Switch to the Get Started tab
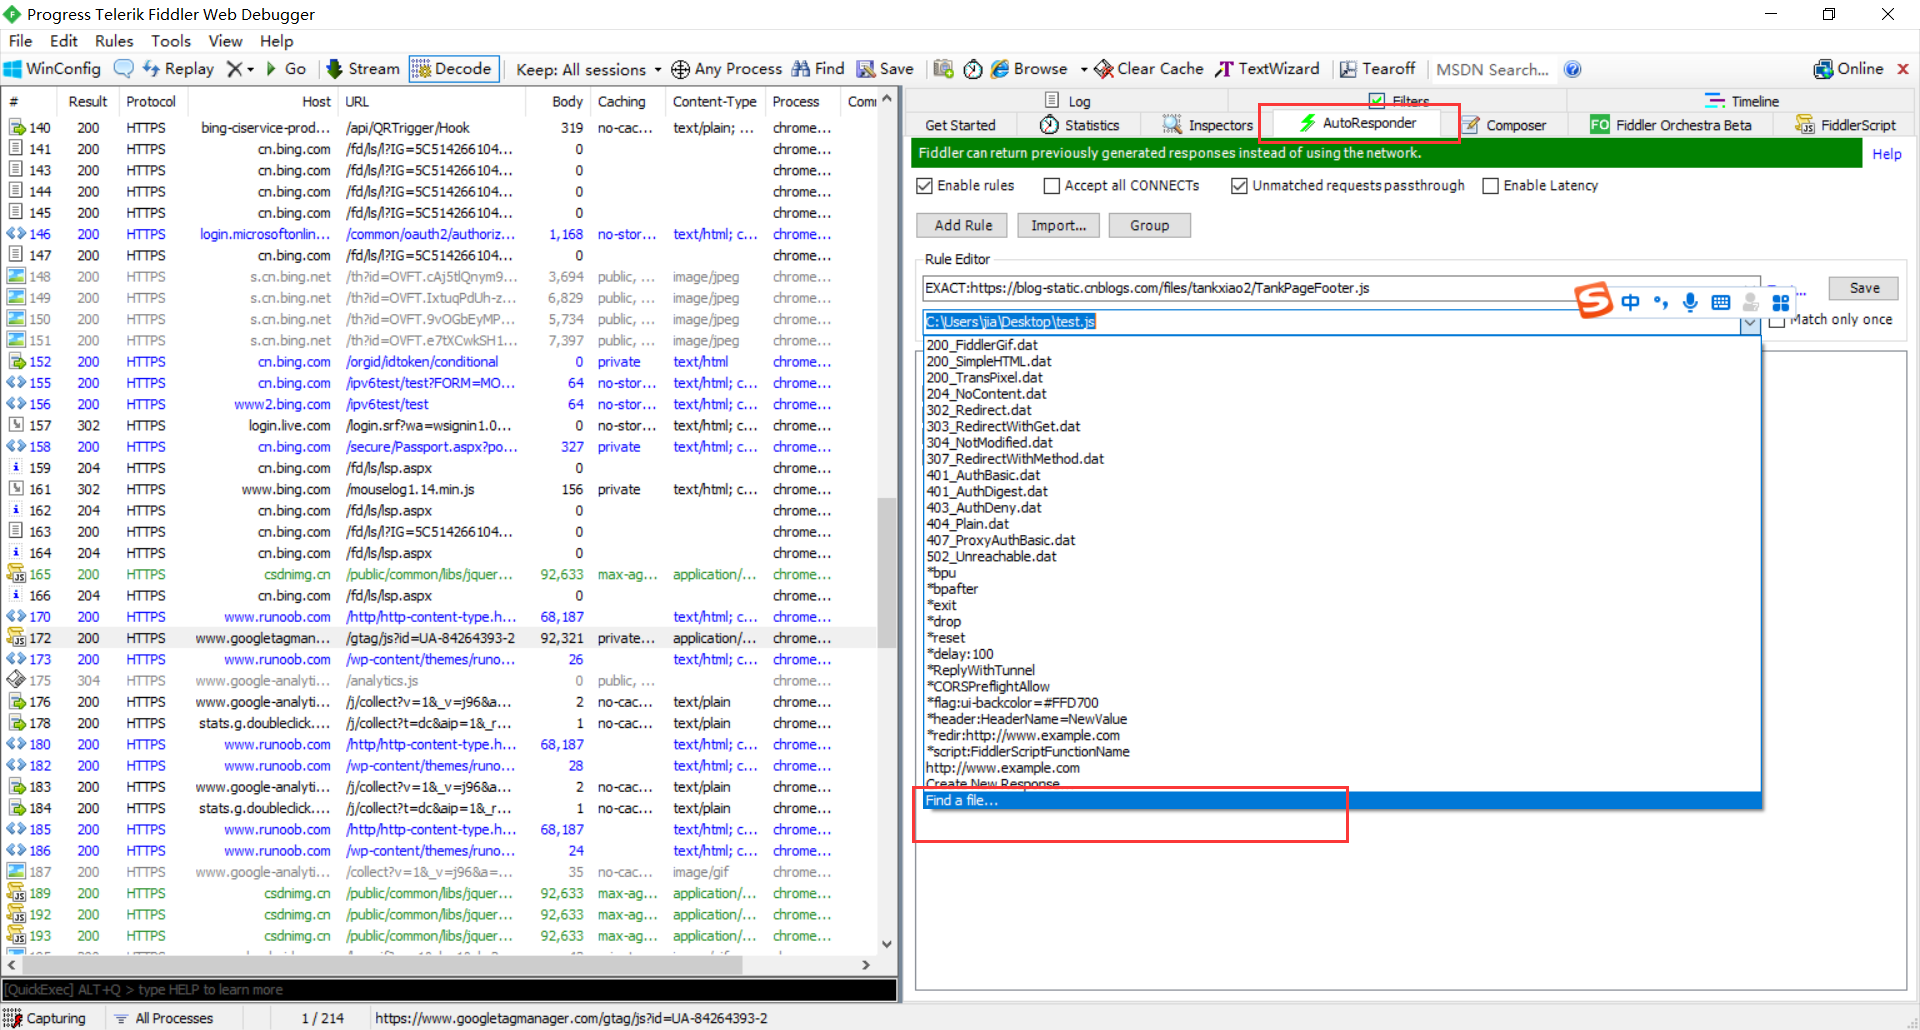The image size is (1920, 1030). pos(960,125)
